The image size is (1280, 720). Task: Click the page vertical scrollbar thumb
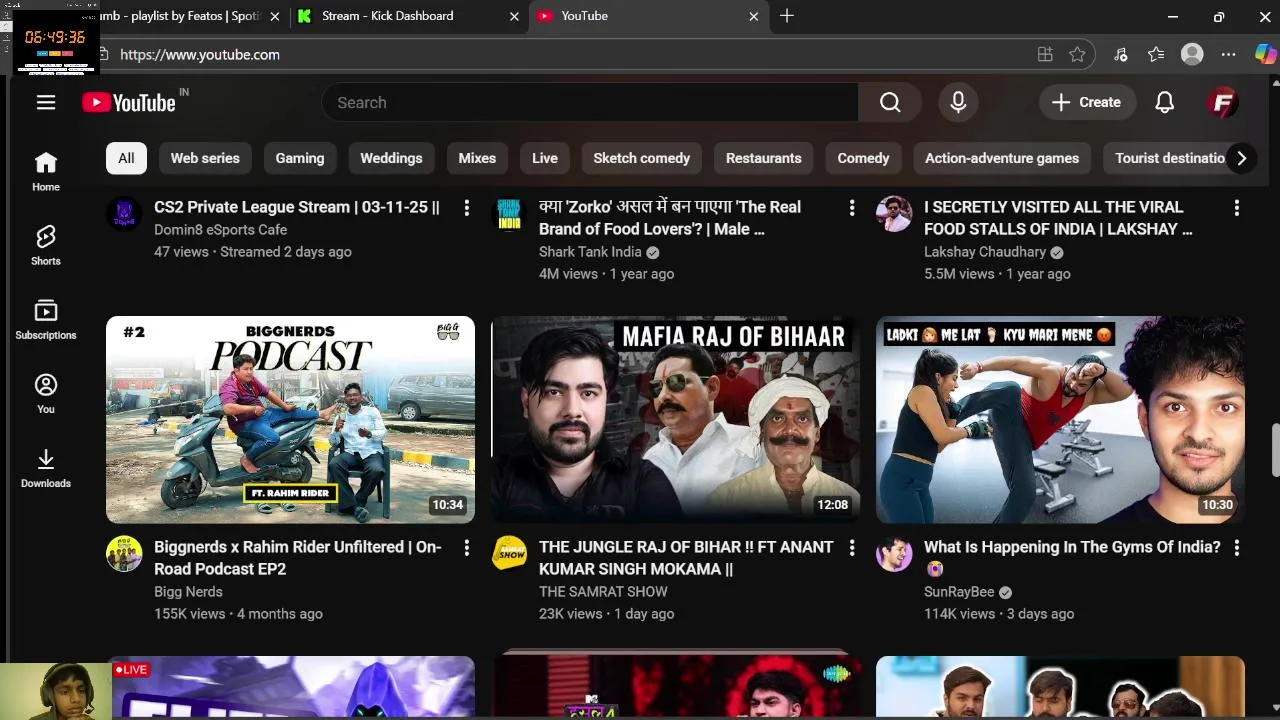pyautogui.click(x=1274, y=451)
